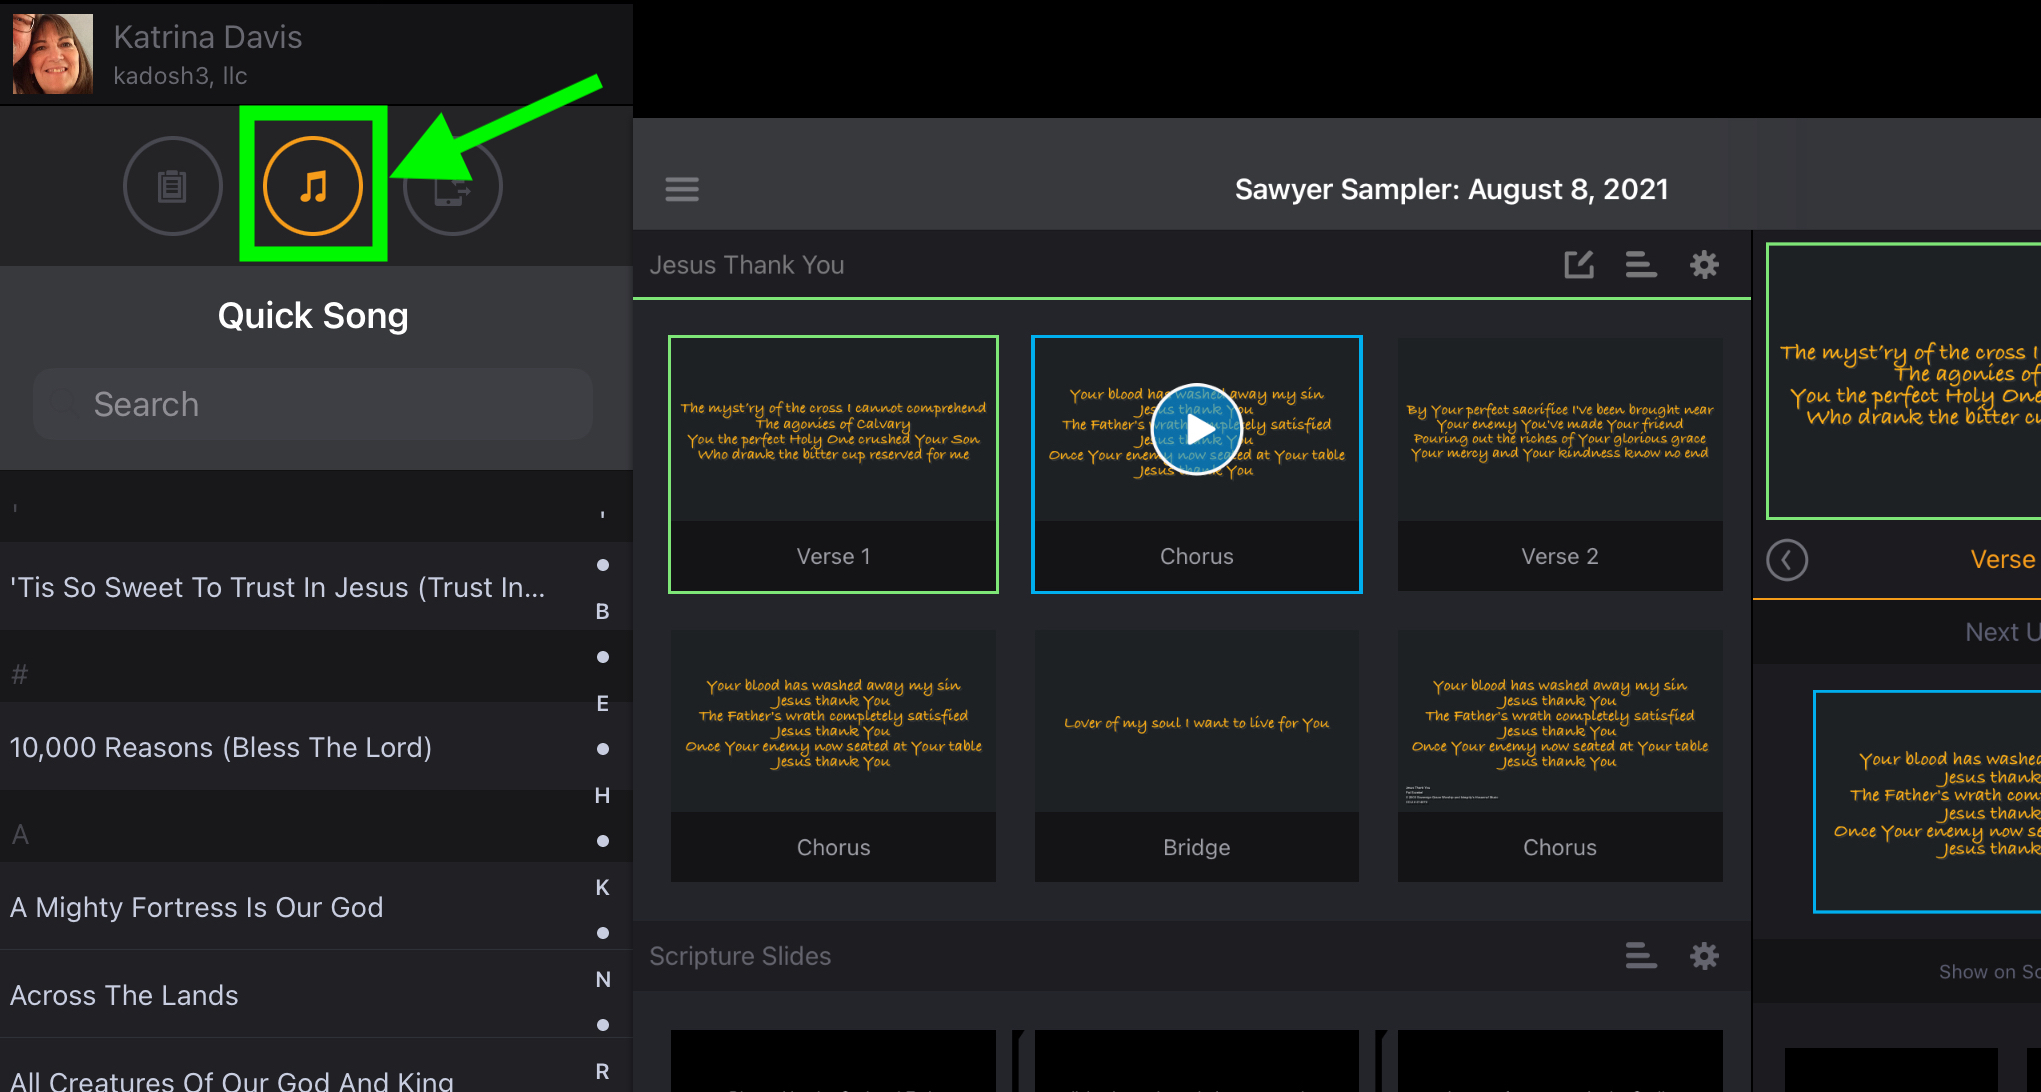Viewport: 2041px width, 1092px height.
Task: Play the selected Chorus slide
Action: point(1197,430)
